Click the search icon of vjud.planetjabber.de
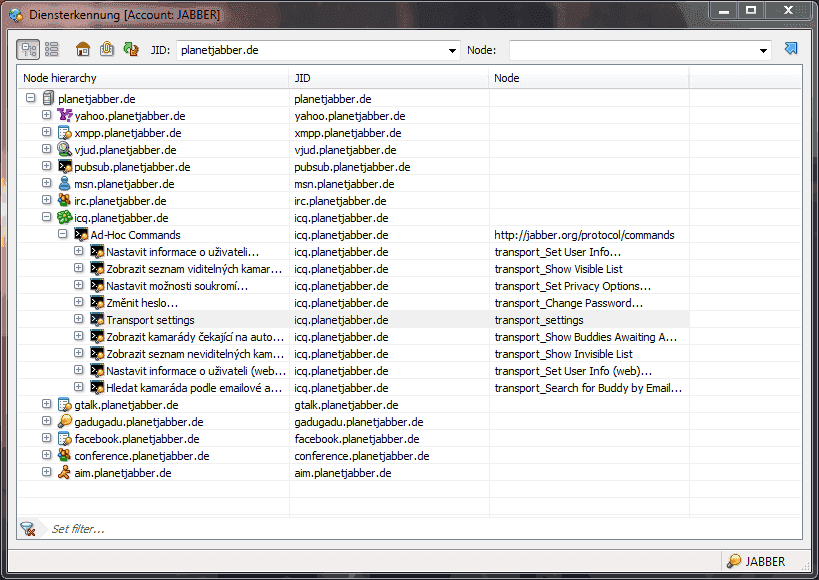The height and width of the screenshot is (580, 819). click(64, 149)
